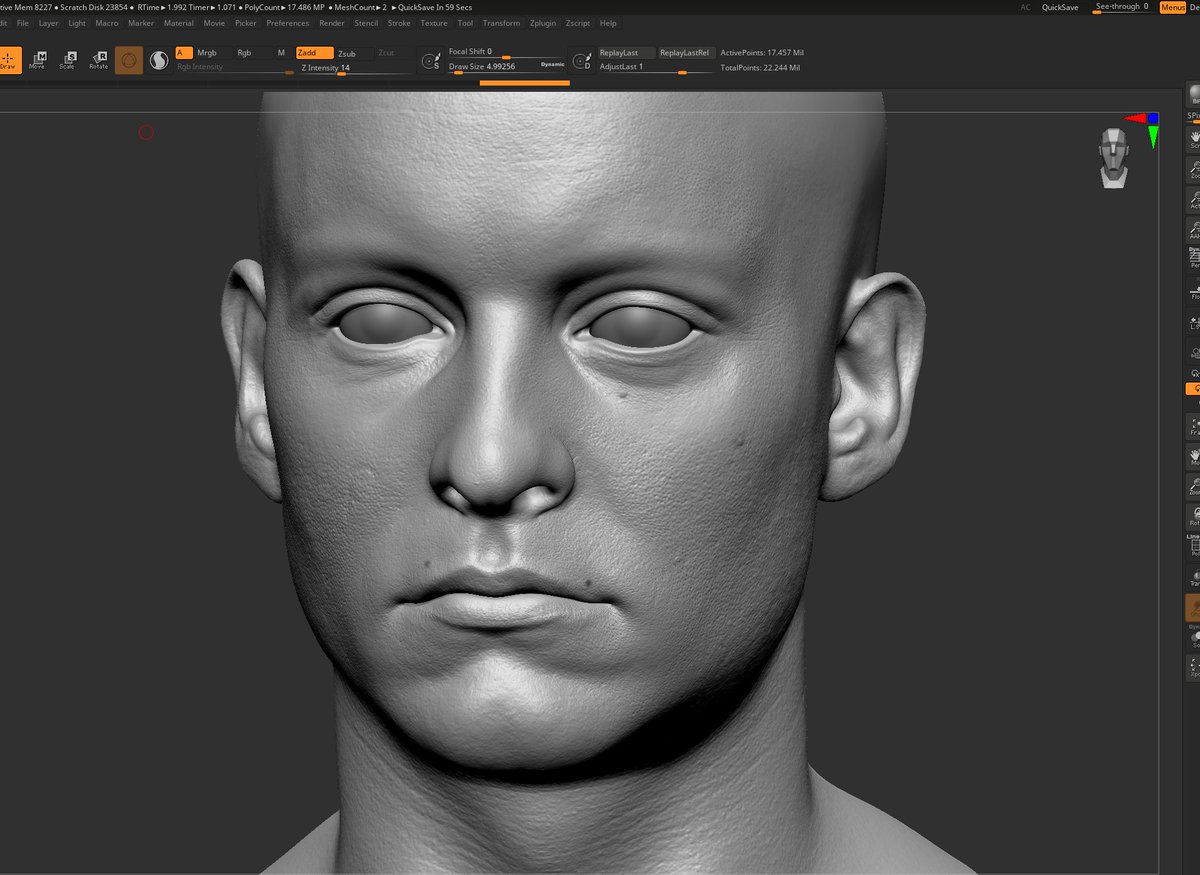Select the Zoom magnifier icon below Scroll
Screen dimensions: 1200x875
tap(1194, 171)
